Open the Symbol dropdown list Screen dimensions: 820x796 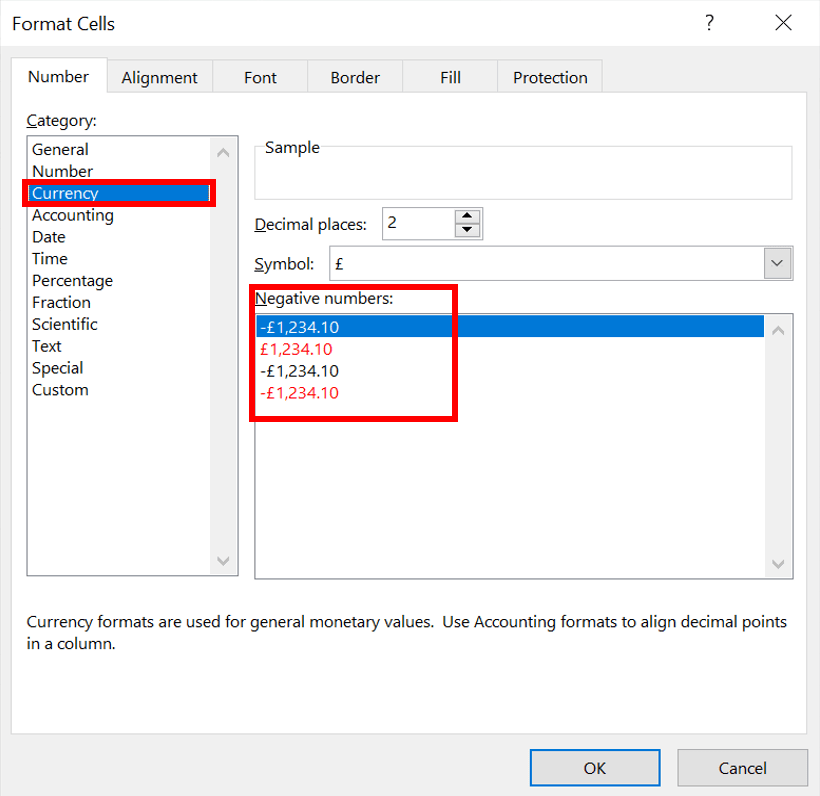778,264
